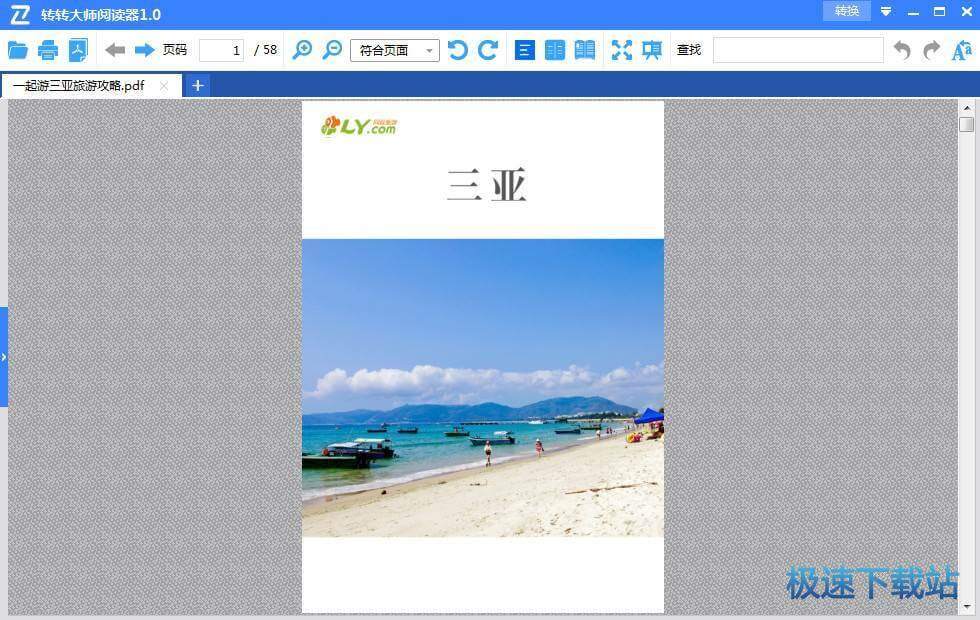Open the print dialog
980x620 pixels.
(47, 49)
